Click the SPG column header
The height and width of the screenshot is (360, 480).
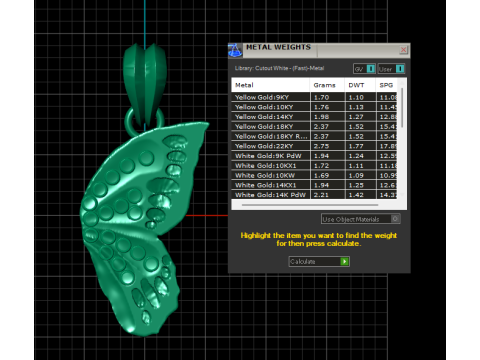pyautogui.click(x=387, y=85)
